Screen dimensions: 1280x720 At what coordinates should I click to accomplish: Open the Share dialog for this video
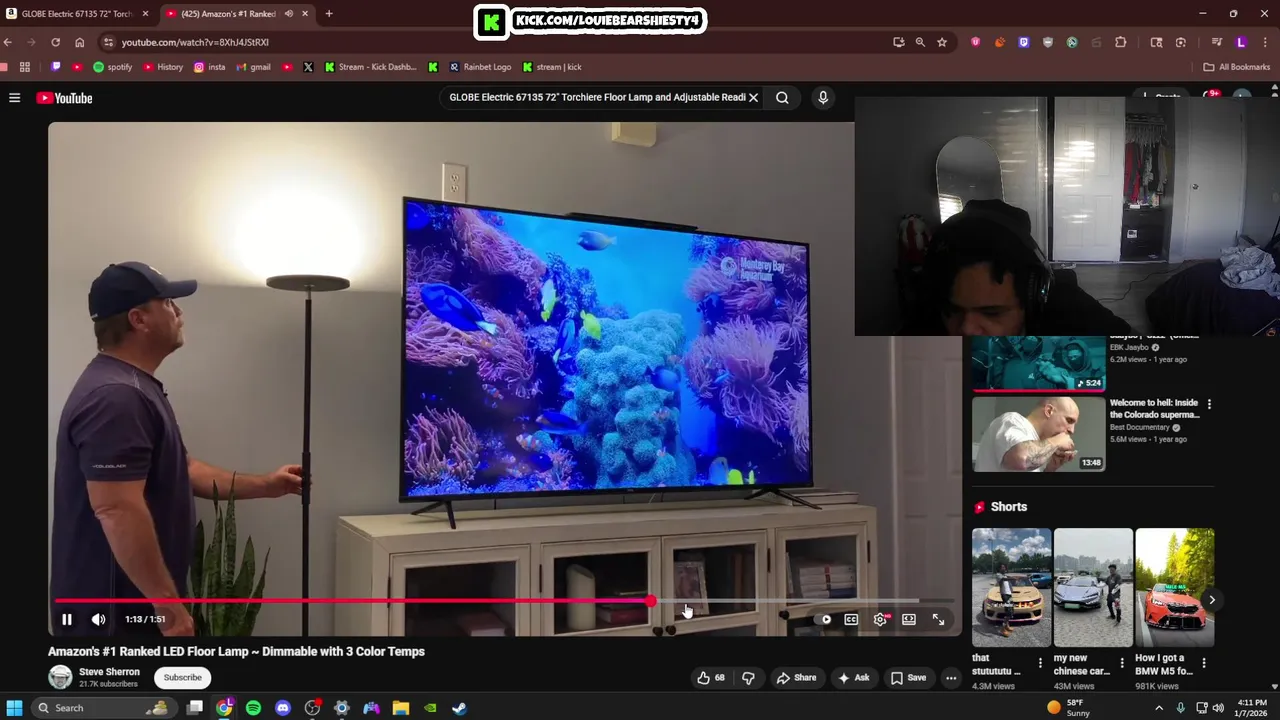point(796,678)
